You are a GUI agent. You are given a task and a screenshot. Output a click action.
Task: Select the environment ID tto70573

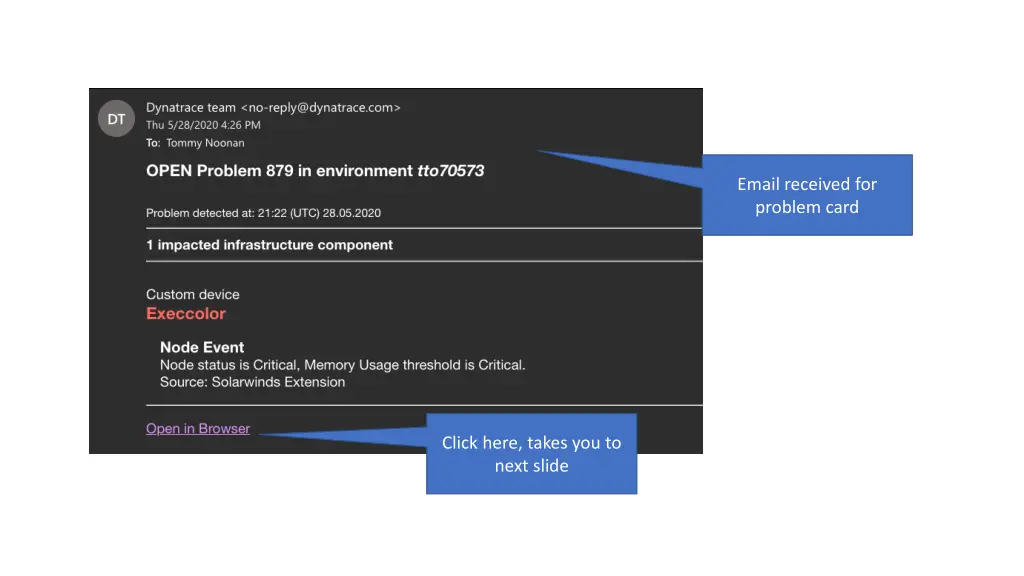(x=450, y=170)
